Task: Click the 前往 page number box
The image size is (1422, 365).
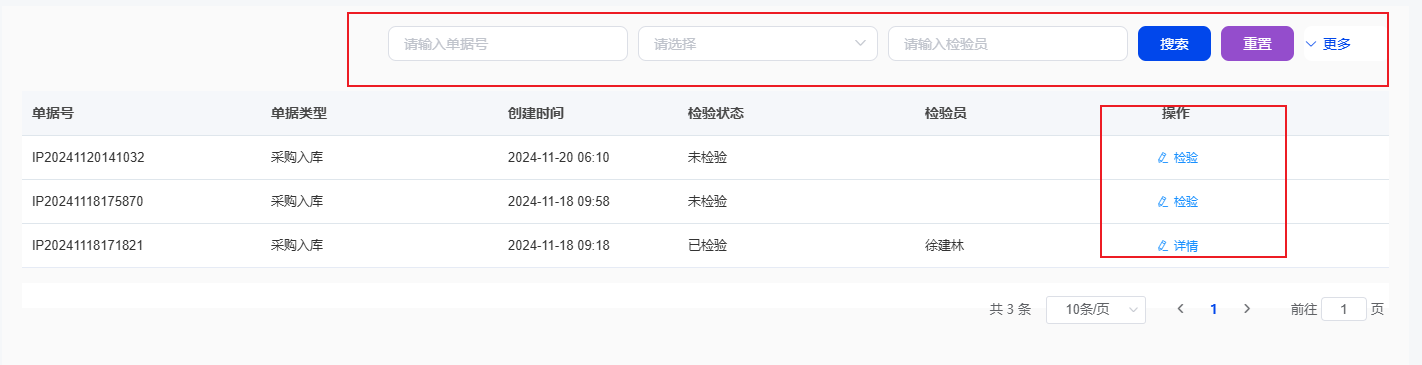Action: pos(1344,310)
